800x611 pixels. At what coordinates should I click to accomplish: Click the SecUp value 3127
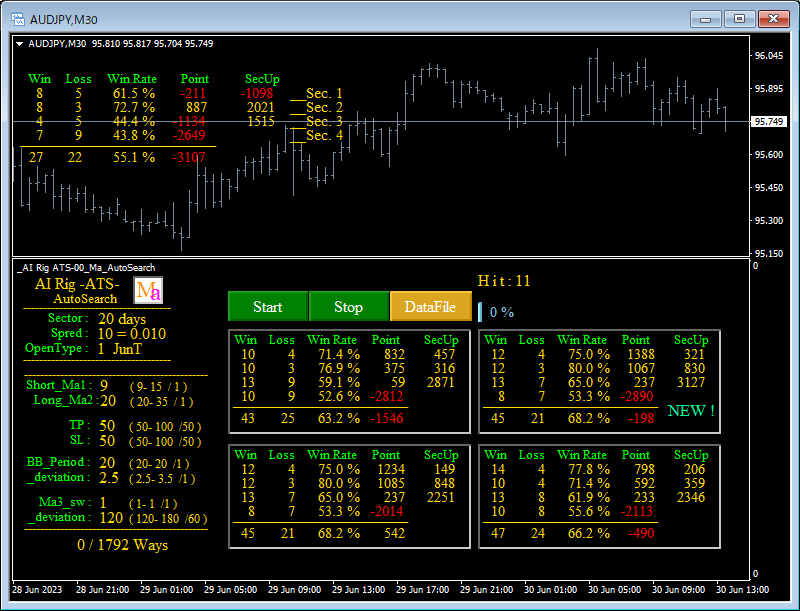pyautogui.click(x=691, y=382)
